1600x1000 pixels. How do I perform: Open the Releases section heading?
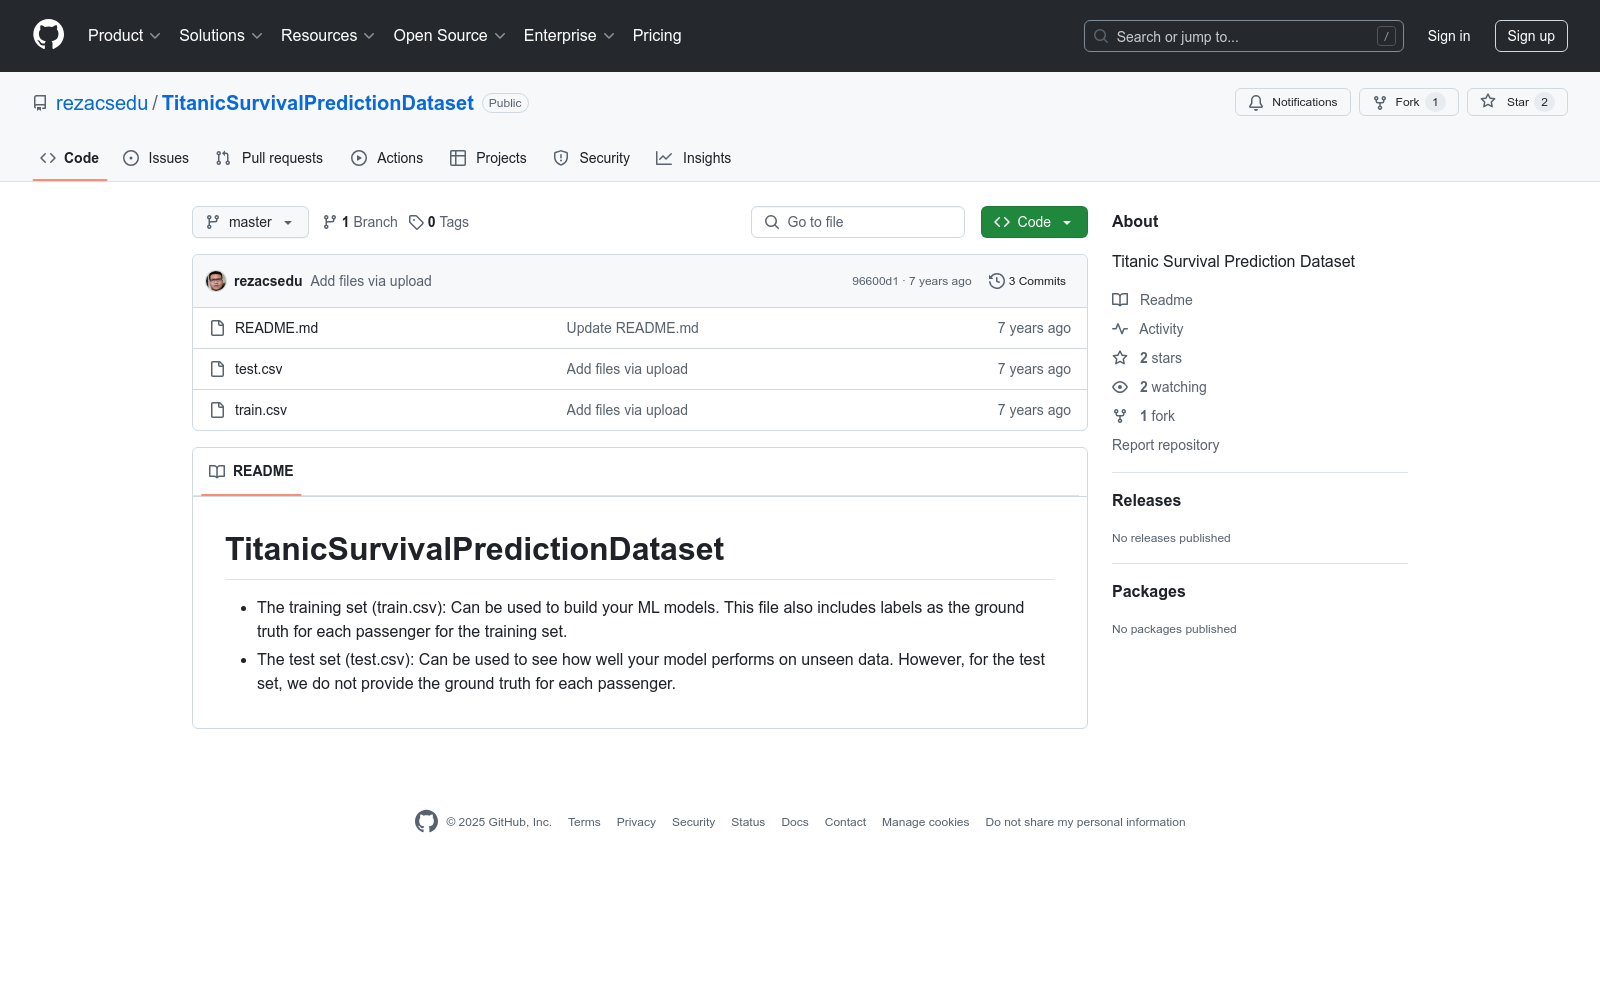1146,500
